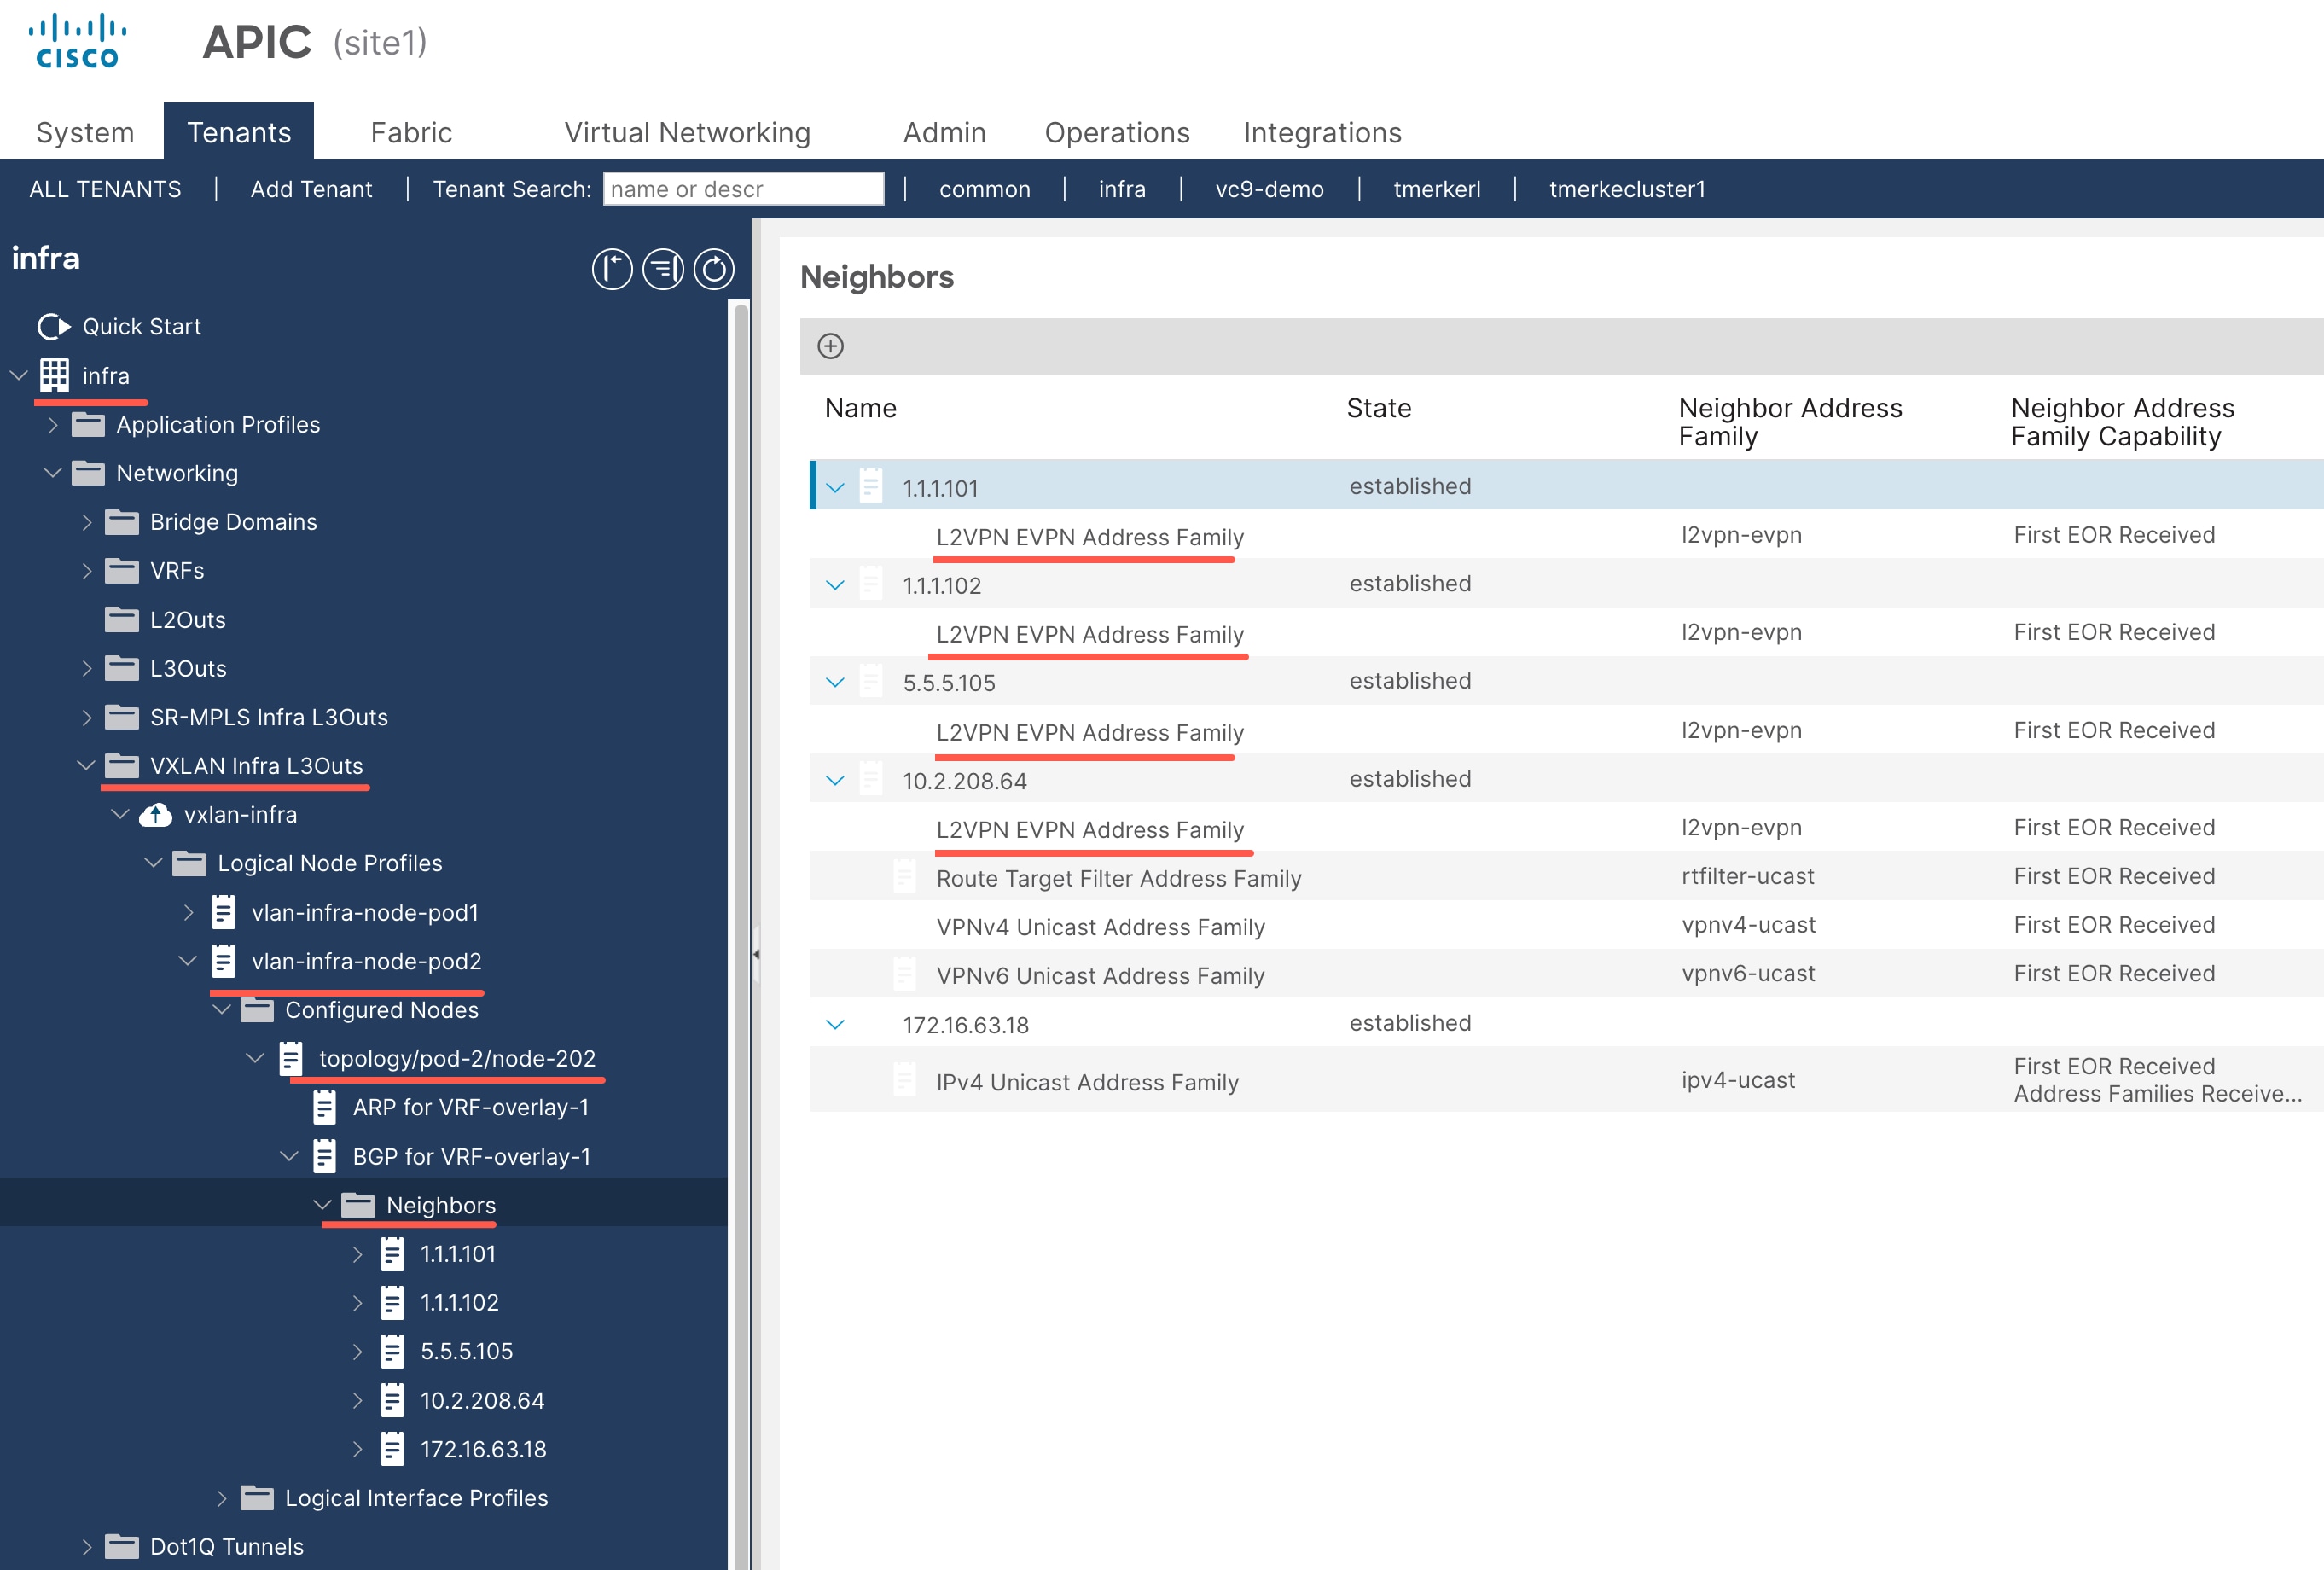Click the ARP for VRF-overlay-1 document icon
2324x1570 pixels.
[324, 1108]
